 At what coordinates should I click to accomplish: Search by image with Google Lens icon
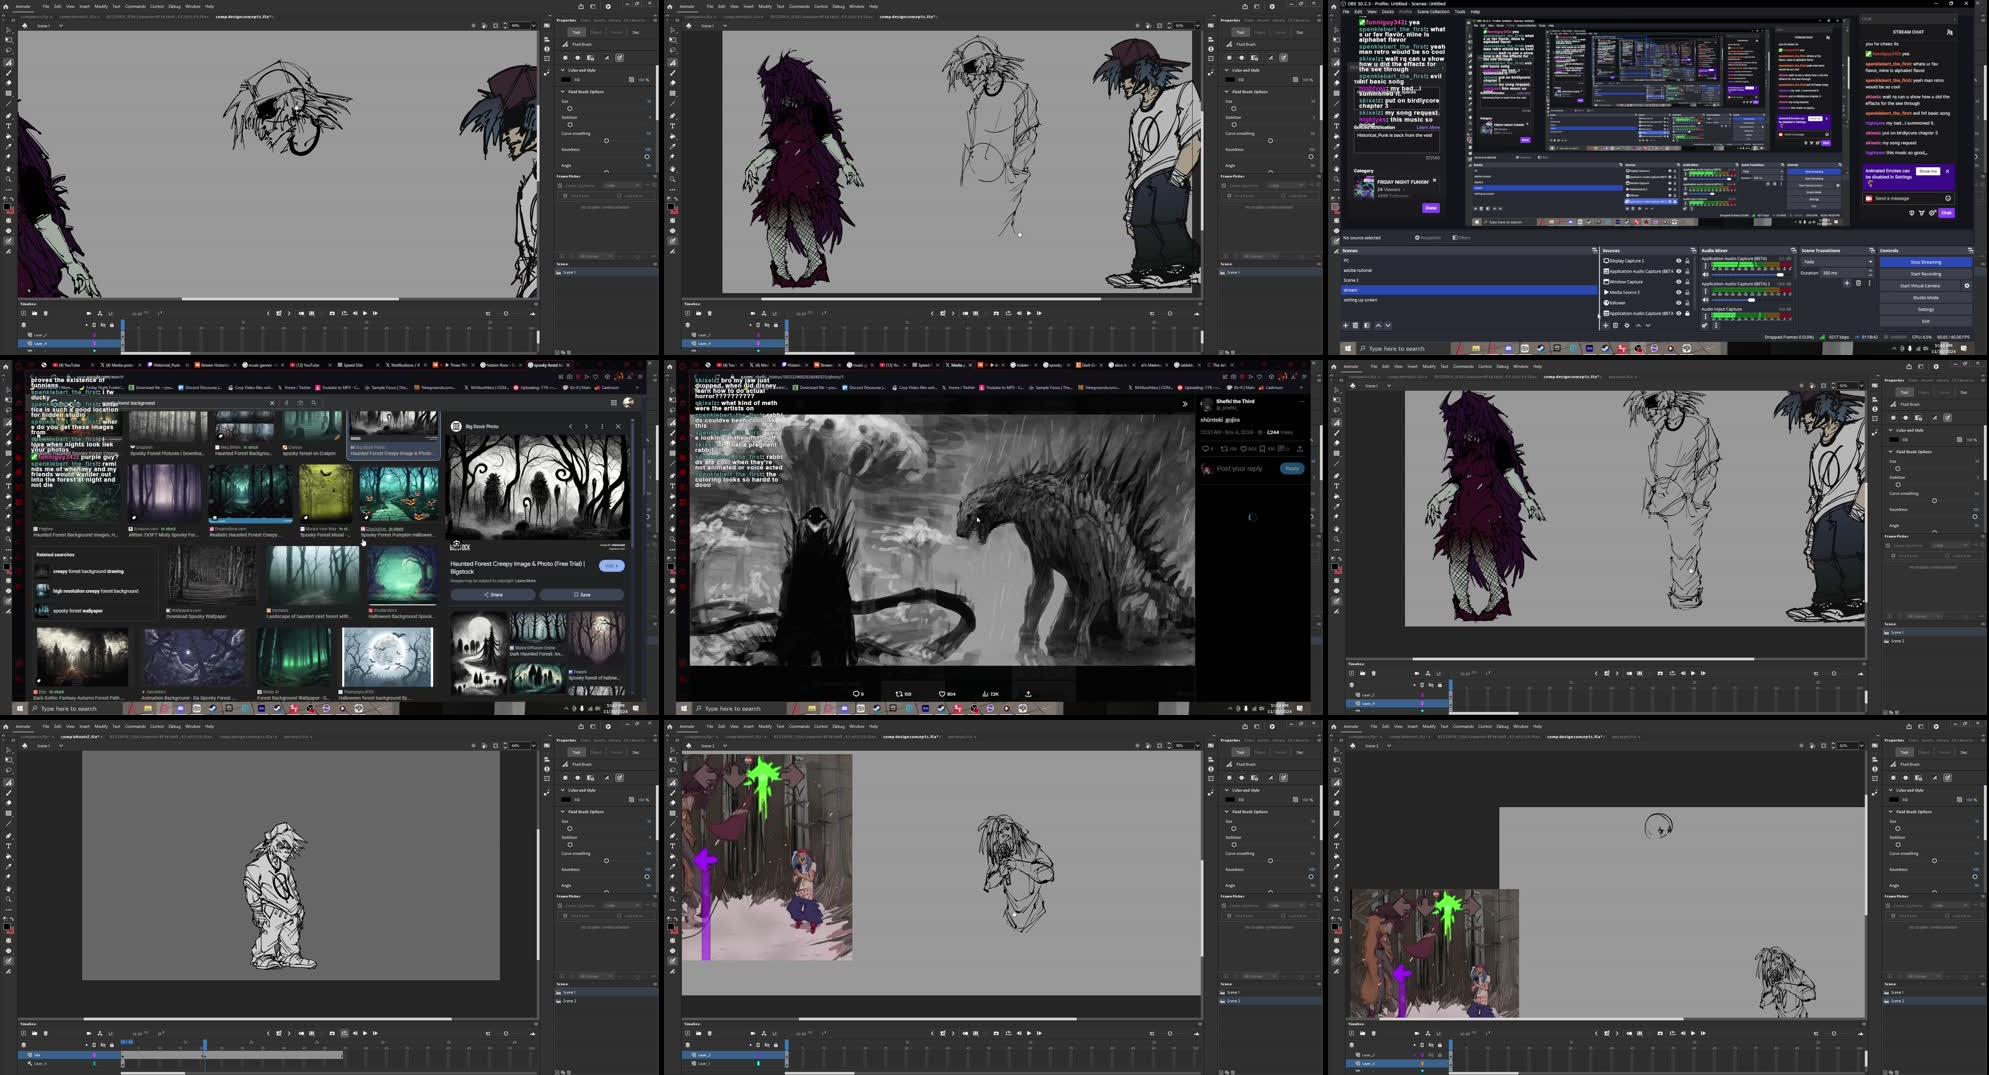[x=300, y=403]
